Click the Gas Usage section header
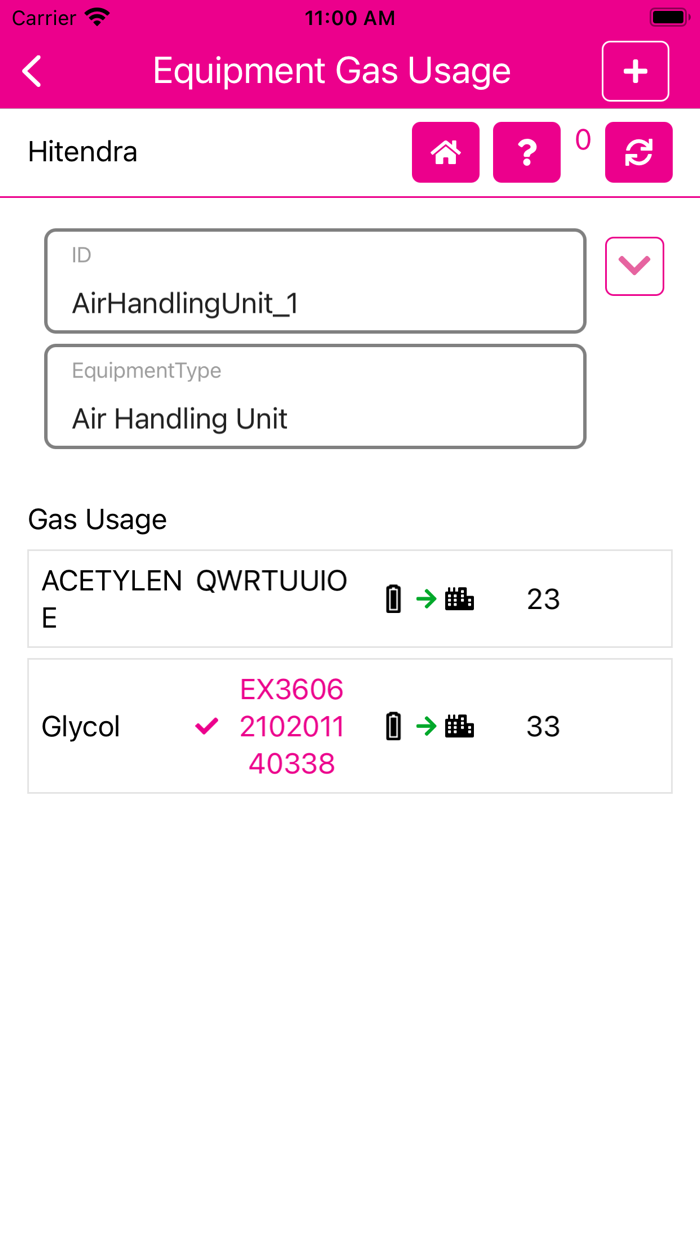 (x=97, y=519)
